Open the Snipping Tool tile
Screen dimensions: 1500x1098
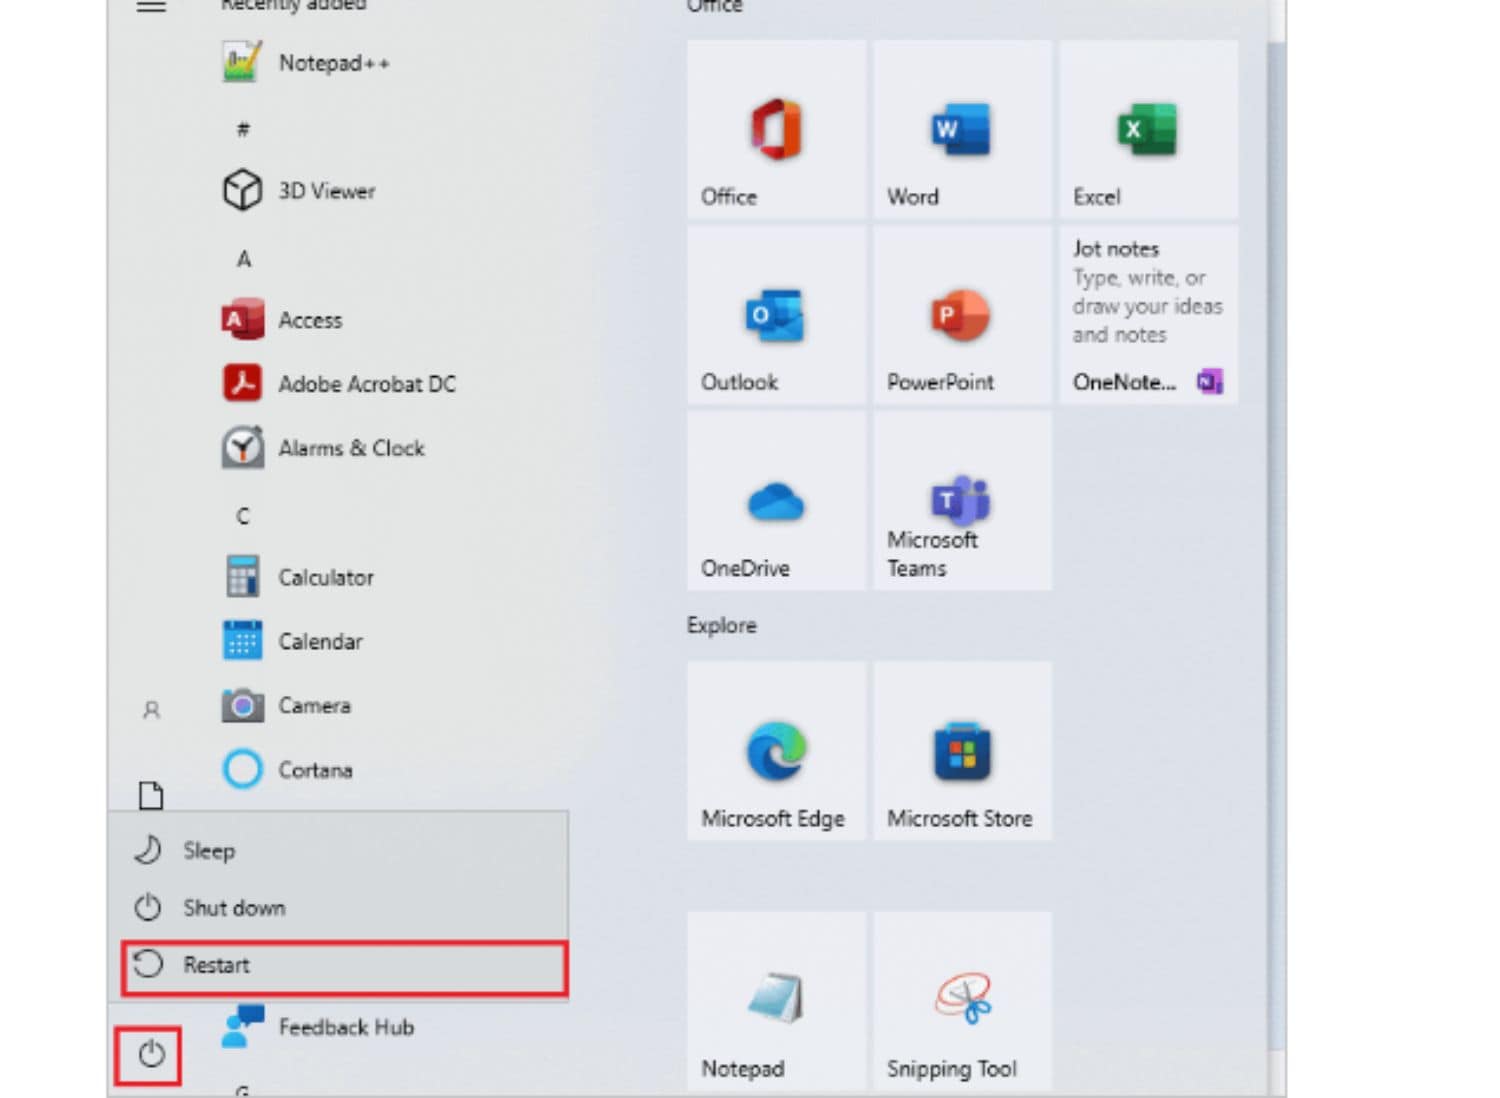click(962, 1001)
